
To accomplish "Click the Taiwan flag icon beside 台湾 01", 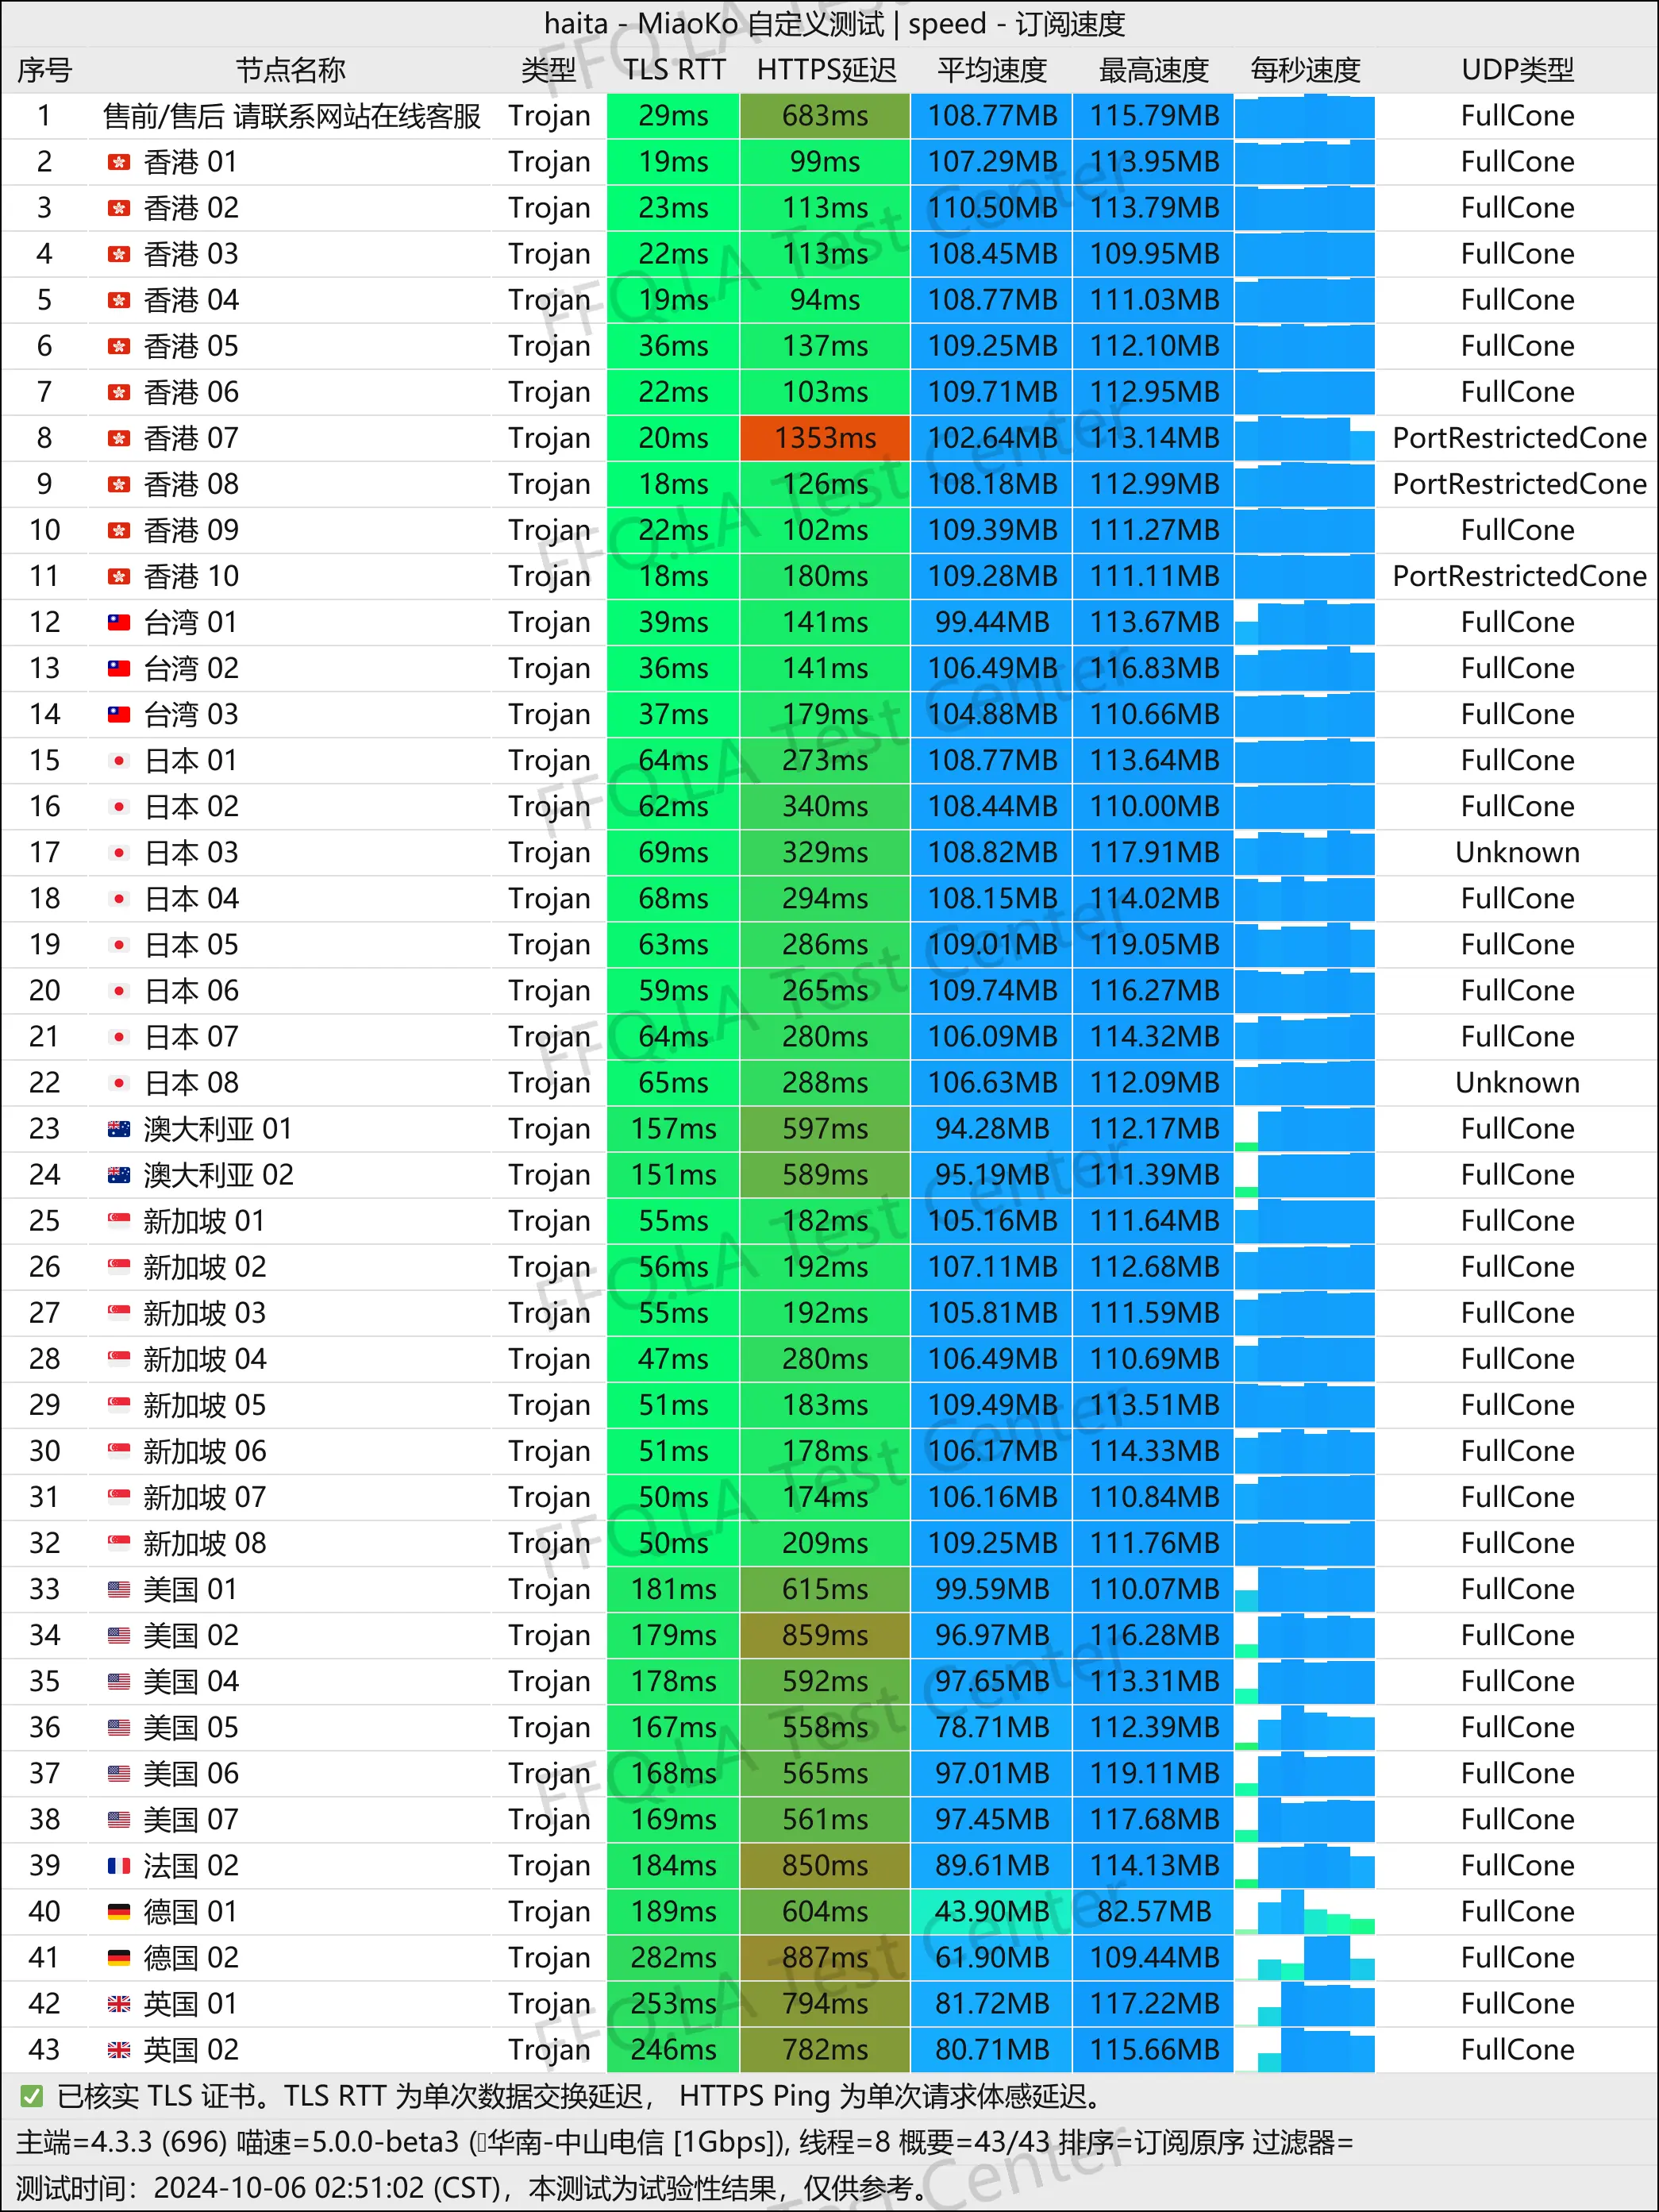I will click(119, 622).
